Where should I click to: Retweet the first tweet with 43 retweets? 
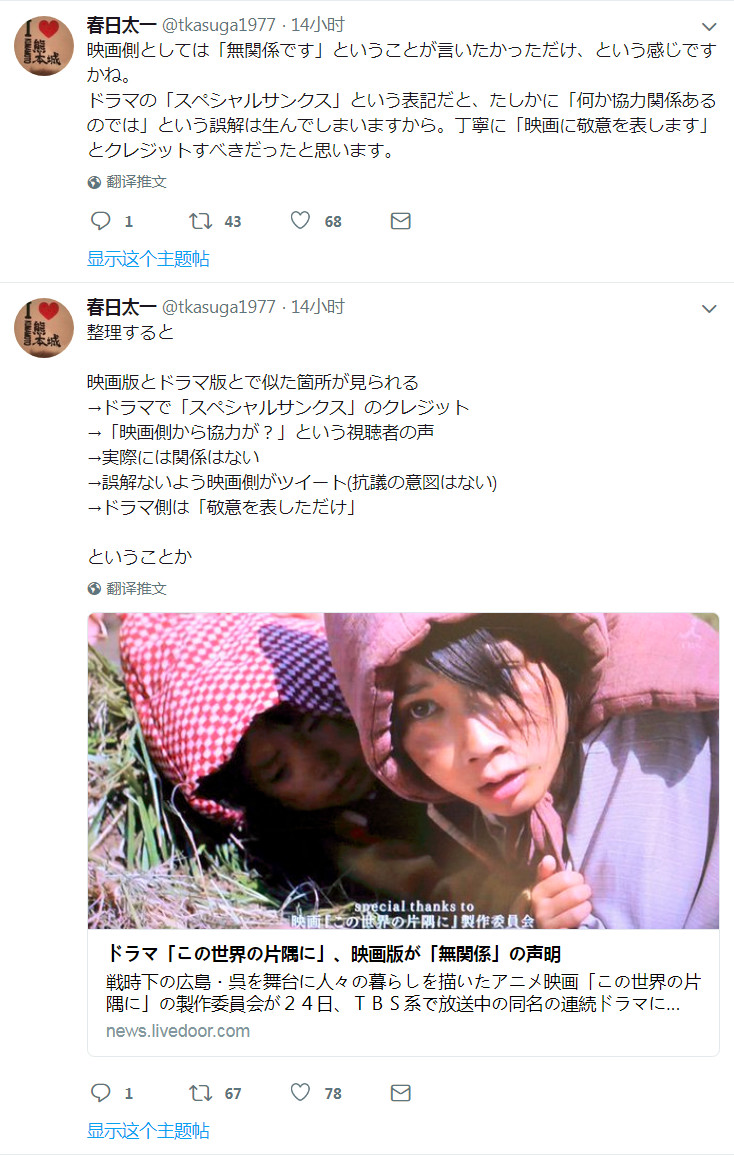(x=200, y=221)
